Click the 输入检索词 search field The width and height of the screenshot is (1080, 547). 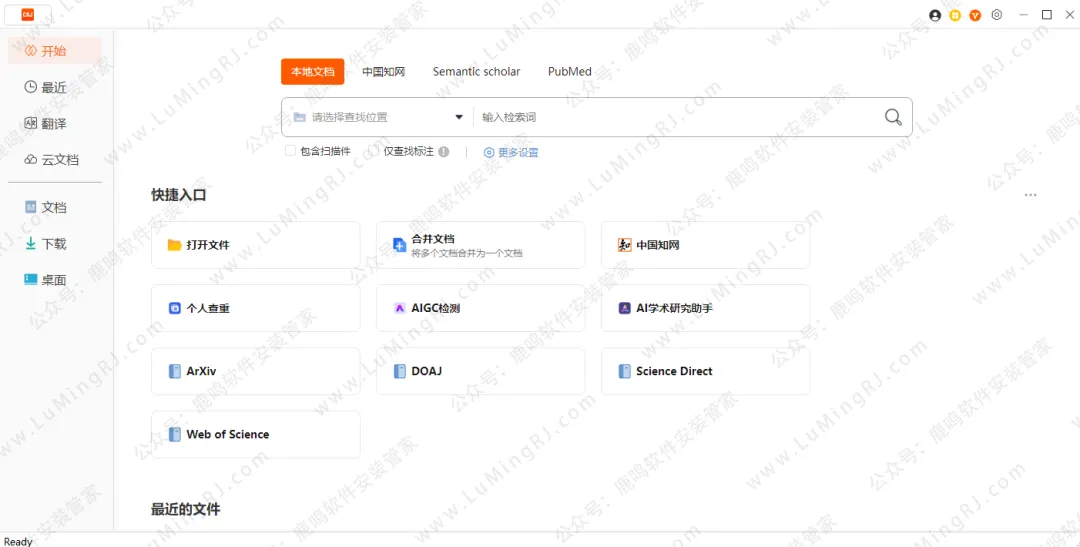678,117
